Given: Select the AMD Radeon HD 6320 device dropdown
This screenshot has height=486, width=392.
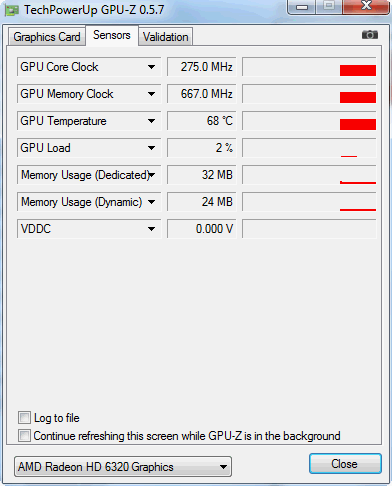Looking at the screenshot, I should pos(123,467).
